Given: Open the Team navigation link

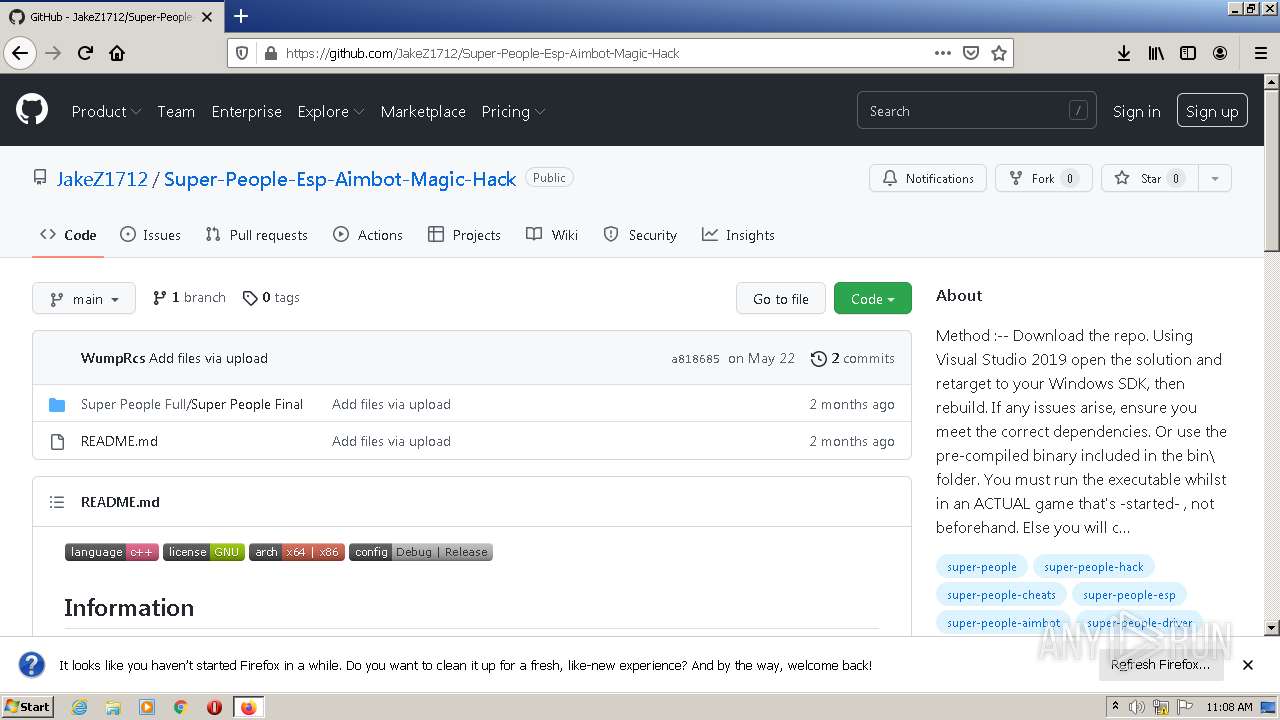Looking at the screenshot, I should [x=176, y=111].
